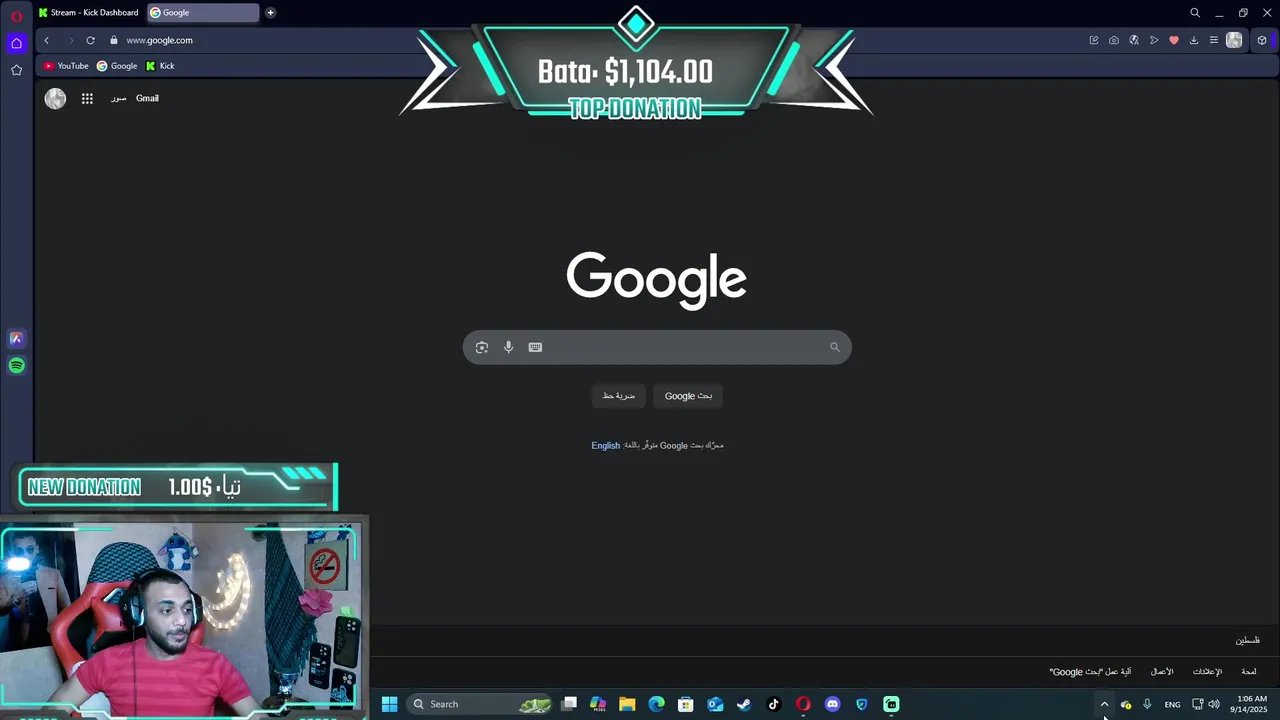Search by image with lens icon

[482, 347]
